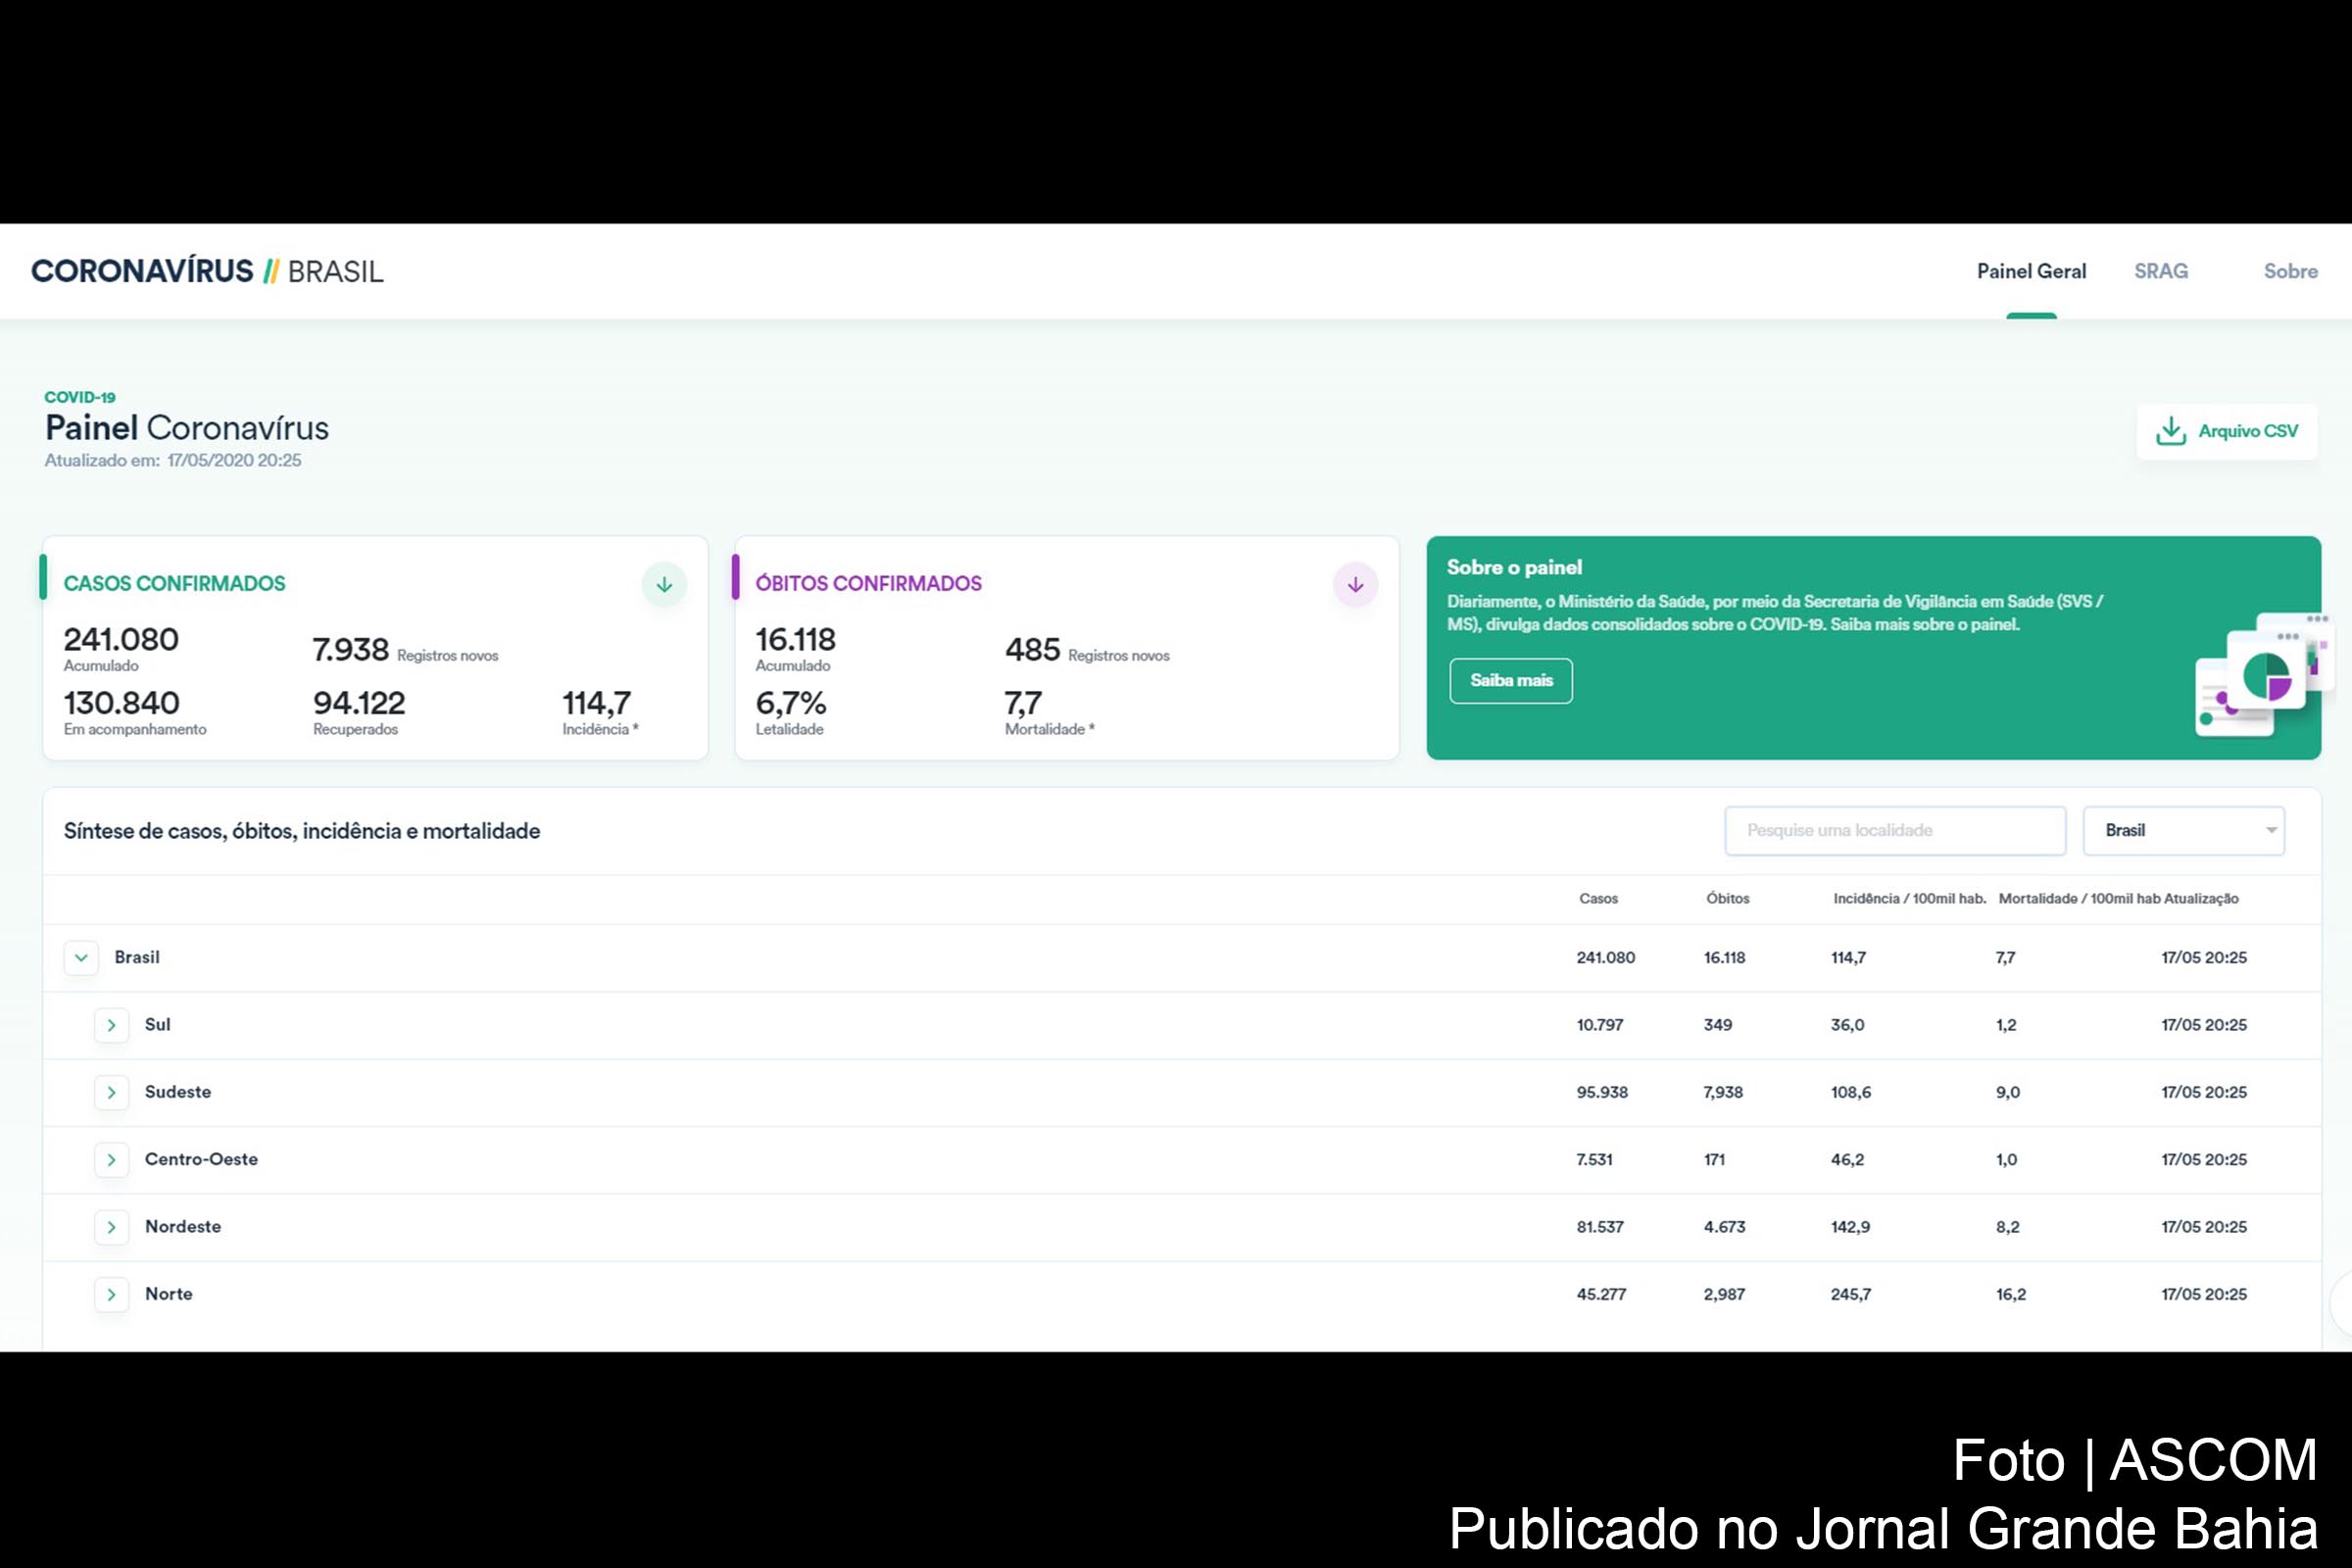
Task: Click the purple arrow icon on Óbitos Confirmados card
Action: click(1355, 585)
